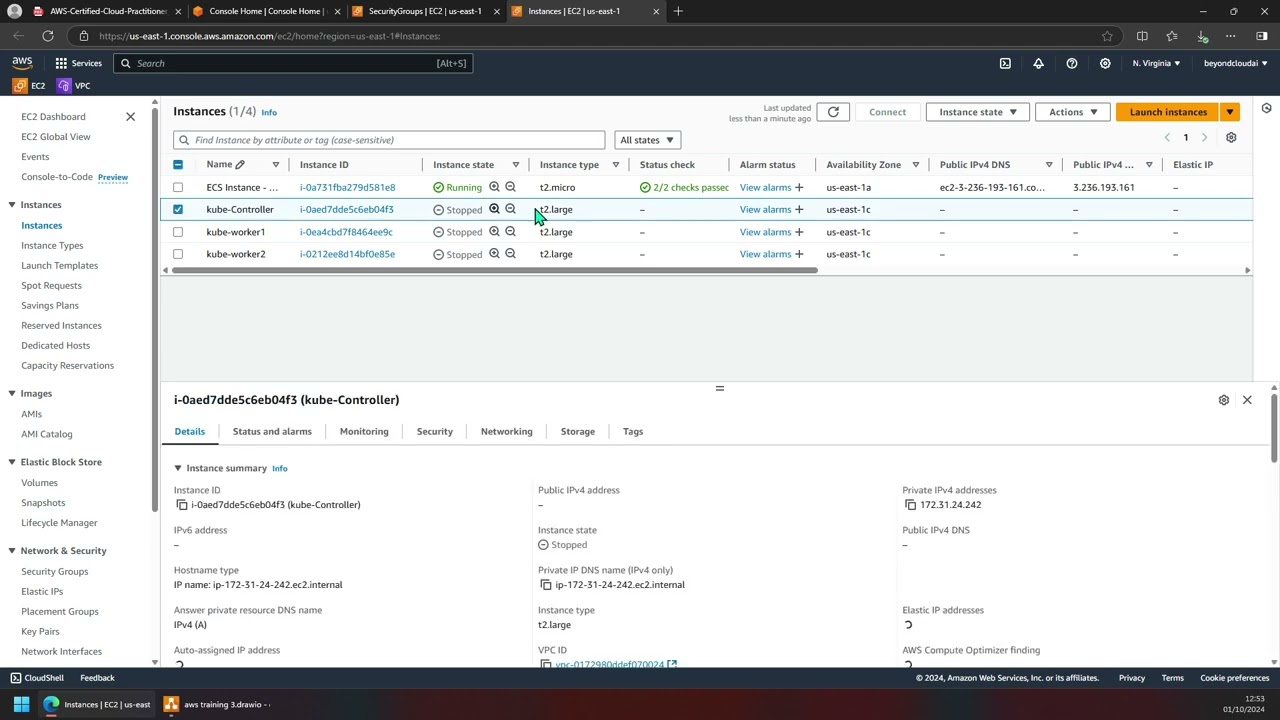The width and height of the screenshot is (1280, 720).
Task: Open instances table preferences gear
Action: tap(1231, 138)
